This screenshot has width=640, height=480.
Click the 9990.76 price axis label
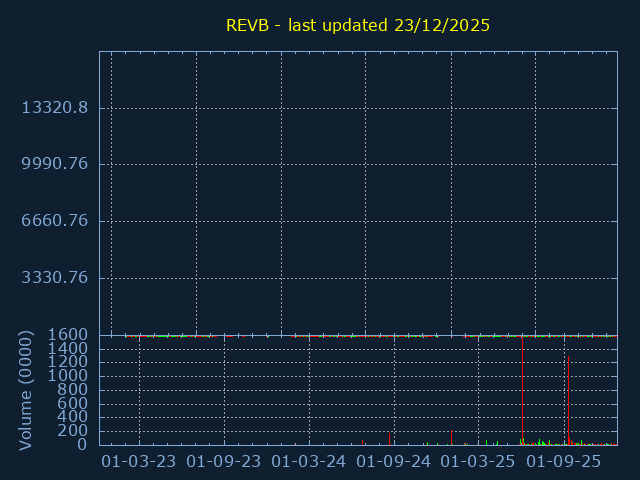point(68,164)
